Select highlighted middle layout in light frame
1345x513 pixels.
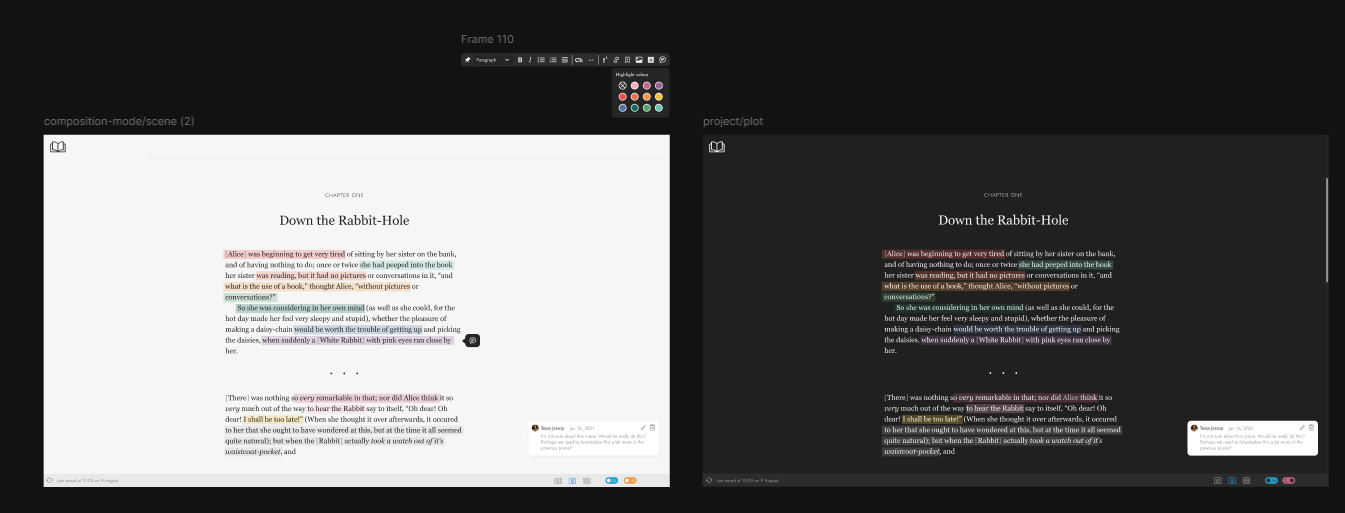tap(572, 481)
